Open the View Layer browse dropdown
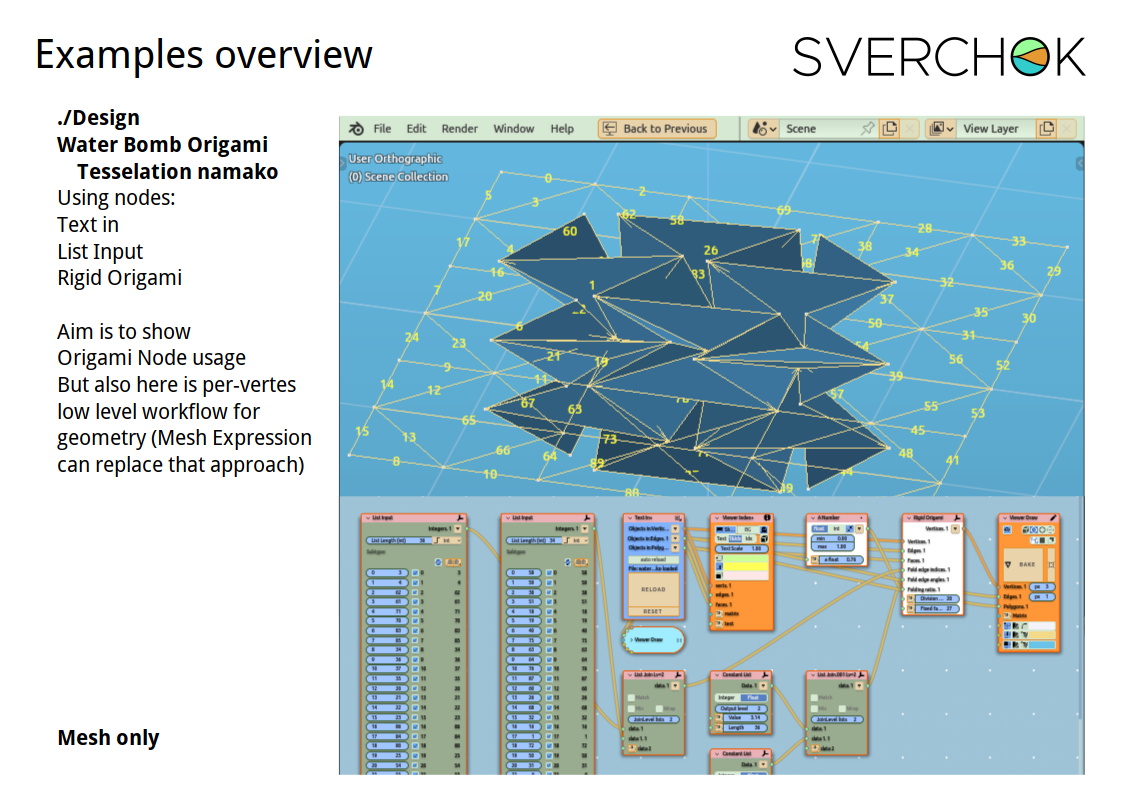This screenshot has width=1123, height=794. pyautogui.click(x=940, y=129)
